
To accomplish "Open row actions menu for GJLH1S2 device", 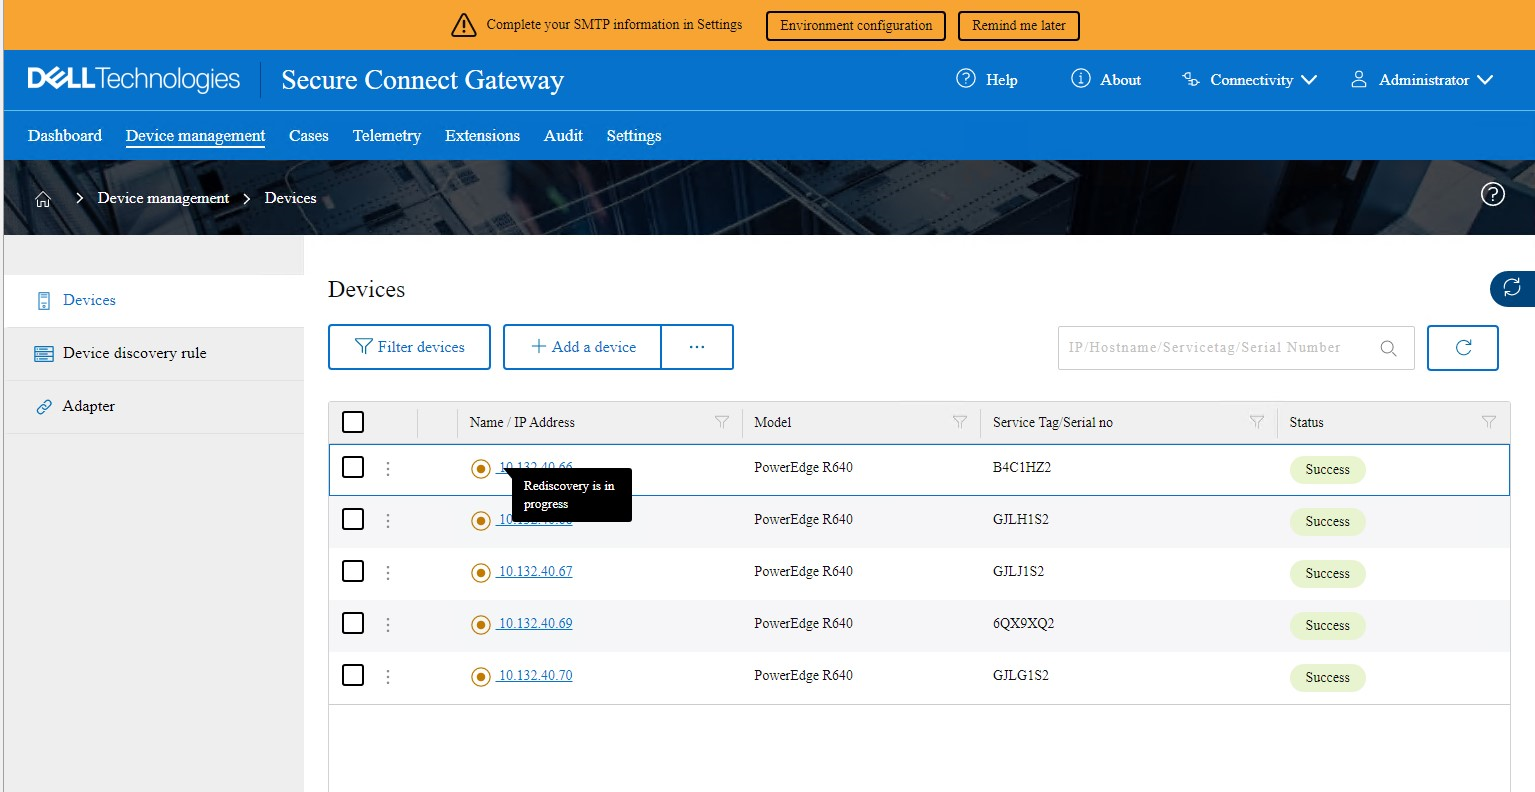I will pyautogui.click(x=388, y=520).
